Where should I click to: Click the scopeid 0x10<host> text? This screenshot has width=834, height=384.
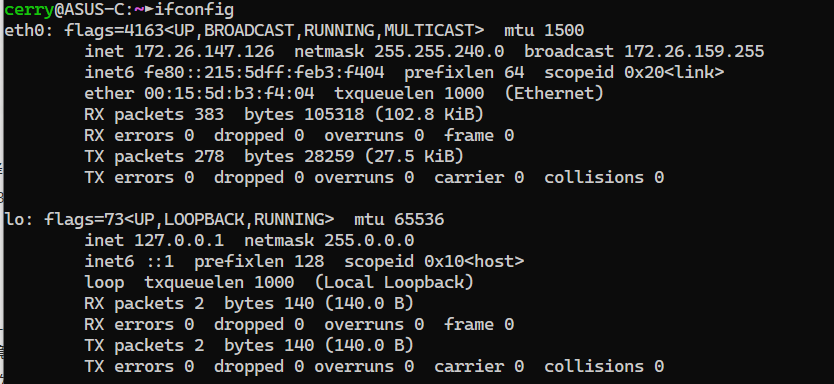(x=434, y=261)
